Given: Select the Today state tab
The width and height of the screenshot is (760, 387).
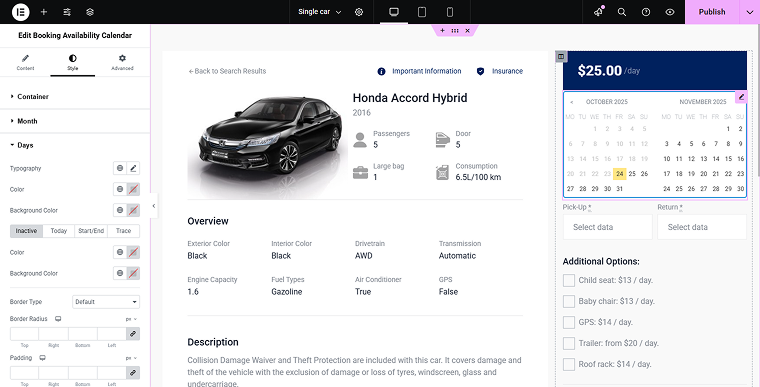Looking at the screenshot, I should [59, 231].
